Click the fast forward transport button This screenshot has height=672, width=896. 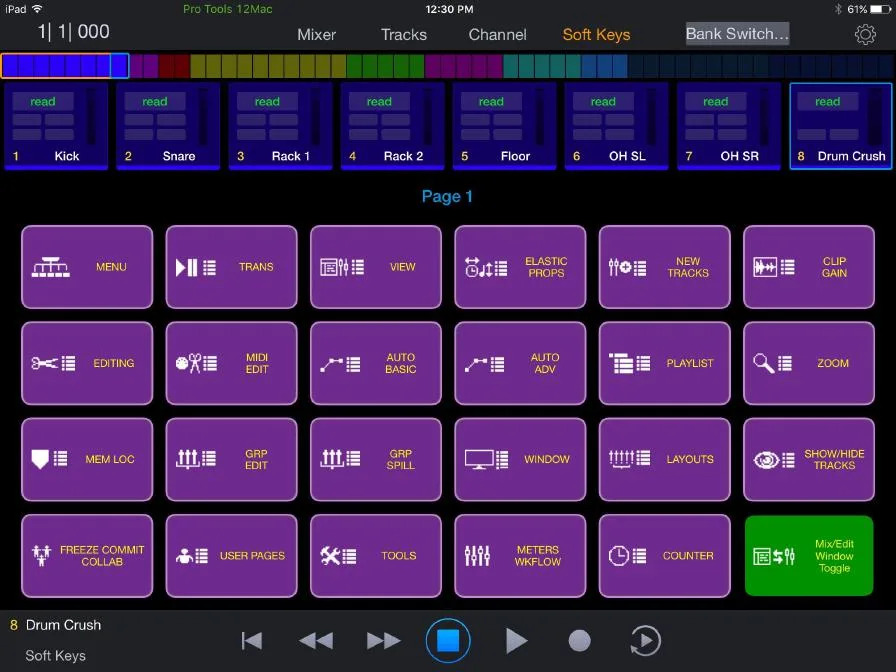point(383,641)
